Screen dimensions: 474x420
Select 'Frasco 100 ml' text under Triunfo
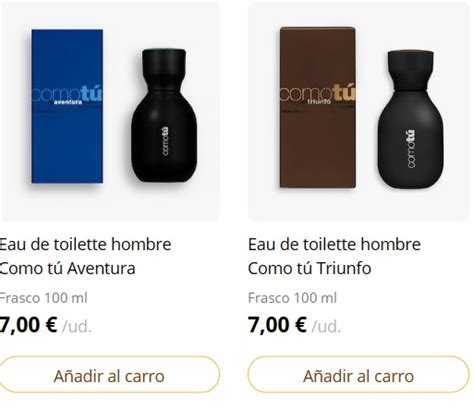[292, 298]
